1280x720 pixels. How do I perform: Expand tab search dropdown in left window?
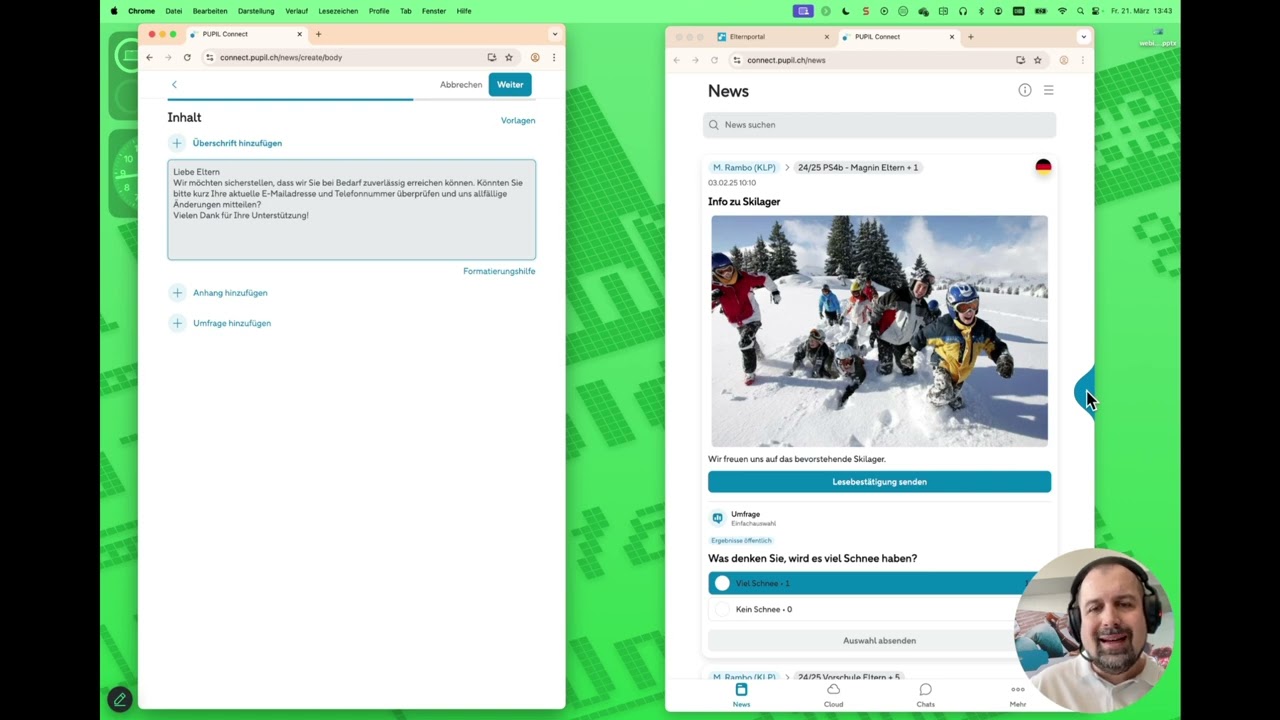click(555, 34)
